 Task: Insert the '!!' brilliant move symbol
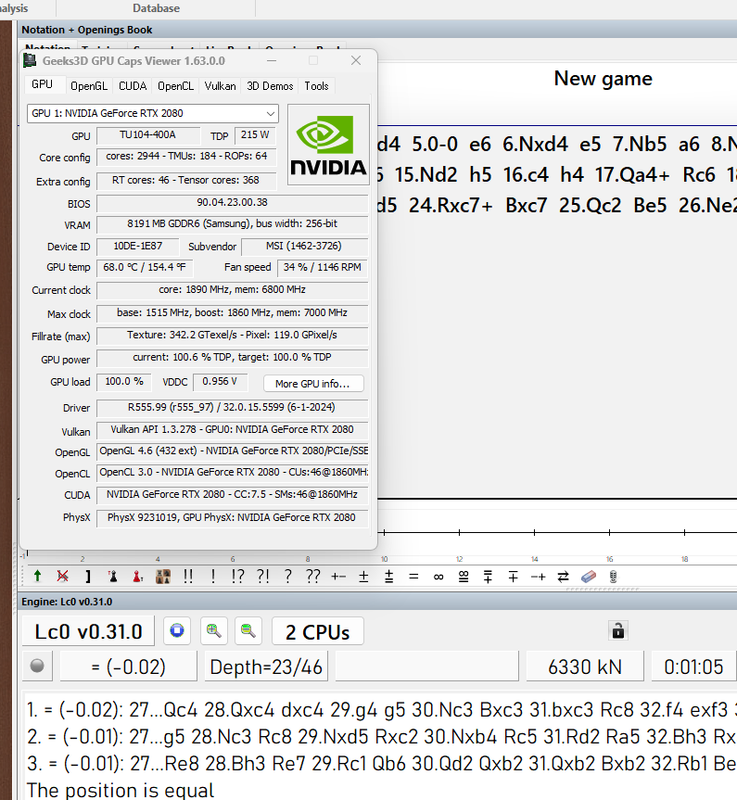188,577
